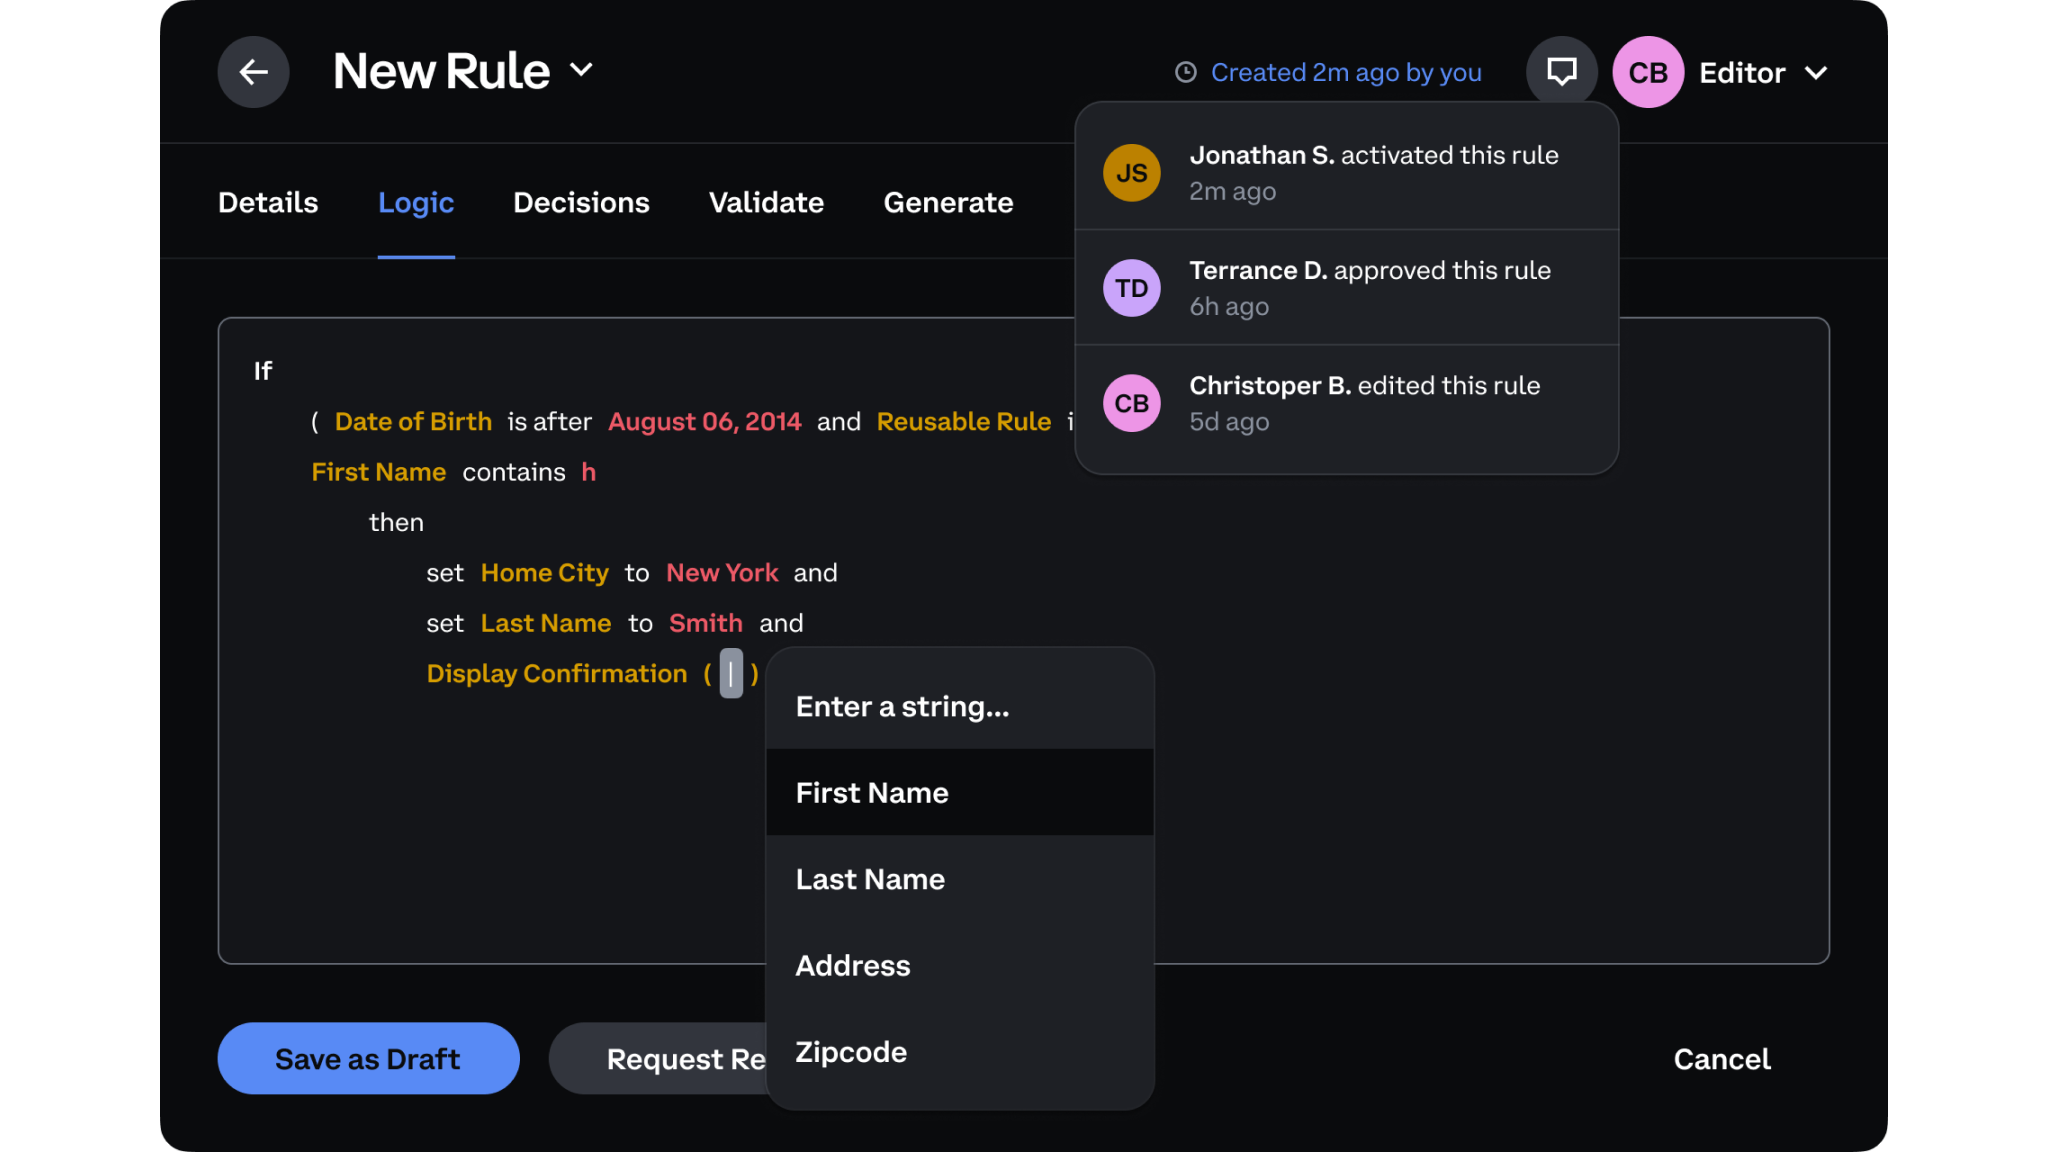Open the comments speech-bubble icon
Viewport: 2048px width, 1152px height.
point(1561,72)
